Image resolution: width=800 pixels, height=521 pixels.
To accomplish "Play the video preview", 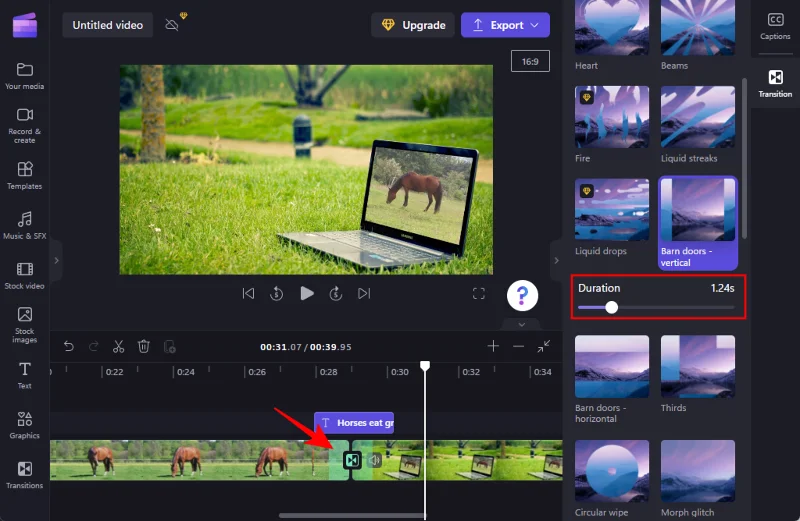I will (x=307, y=293).
